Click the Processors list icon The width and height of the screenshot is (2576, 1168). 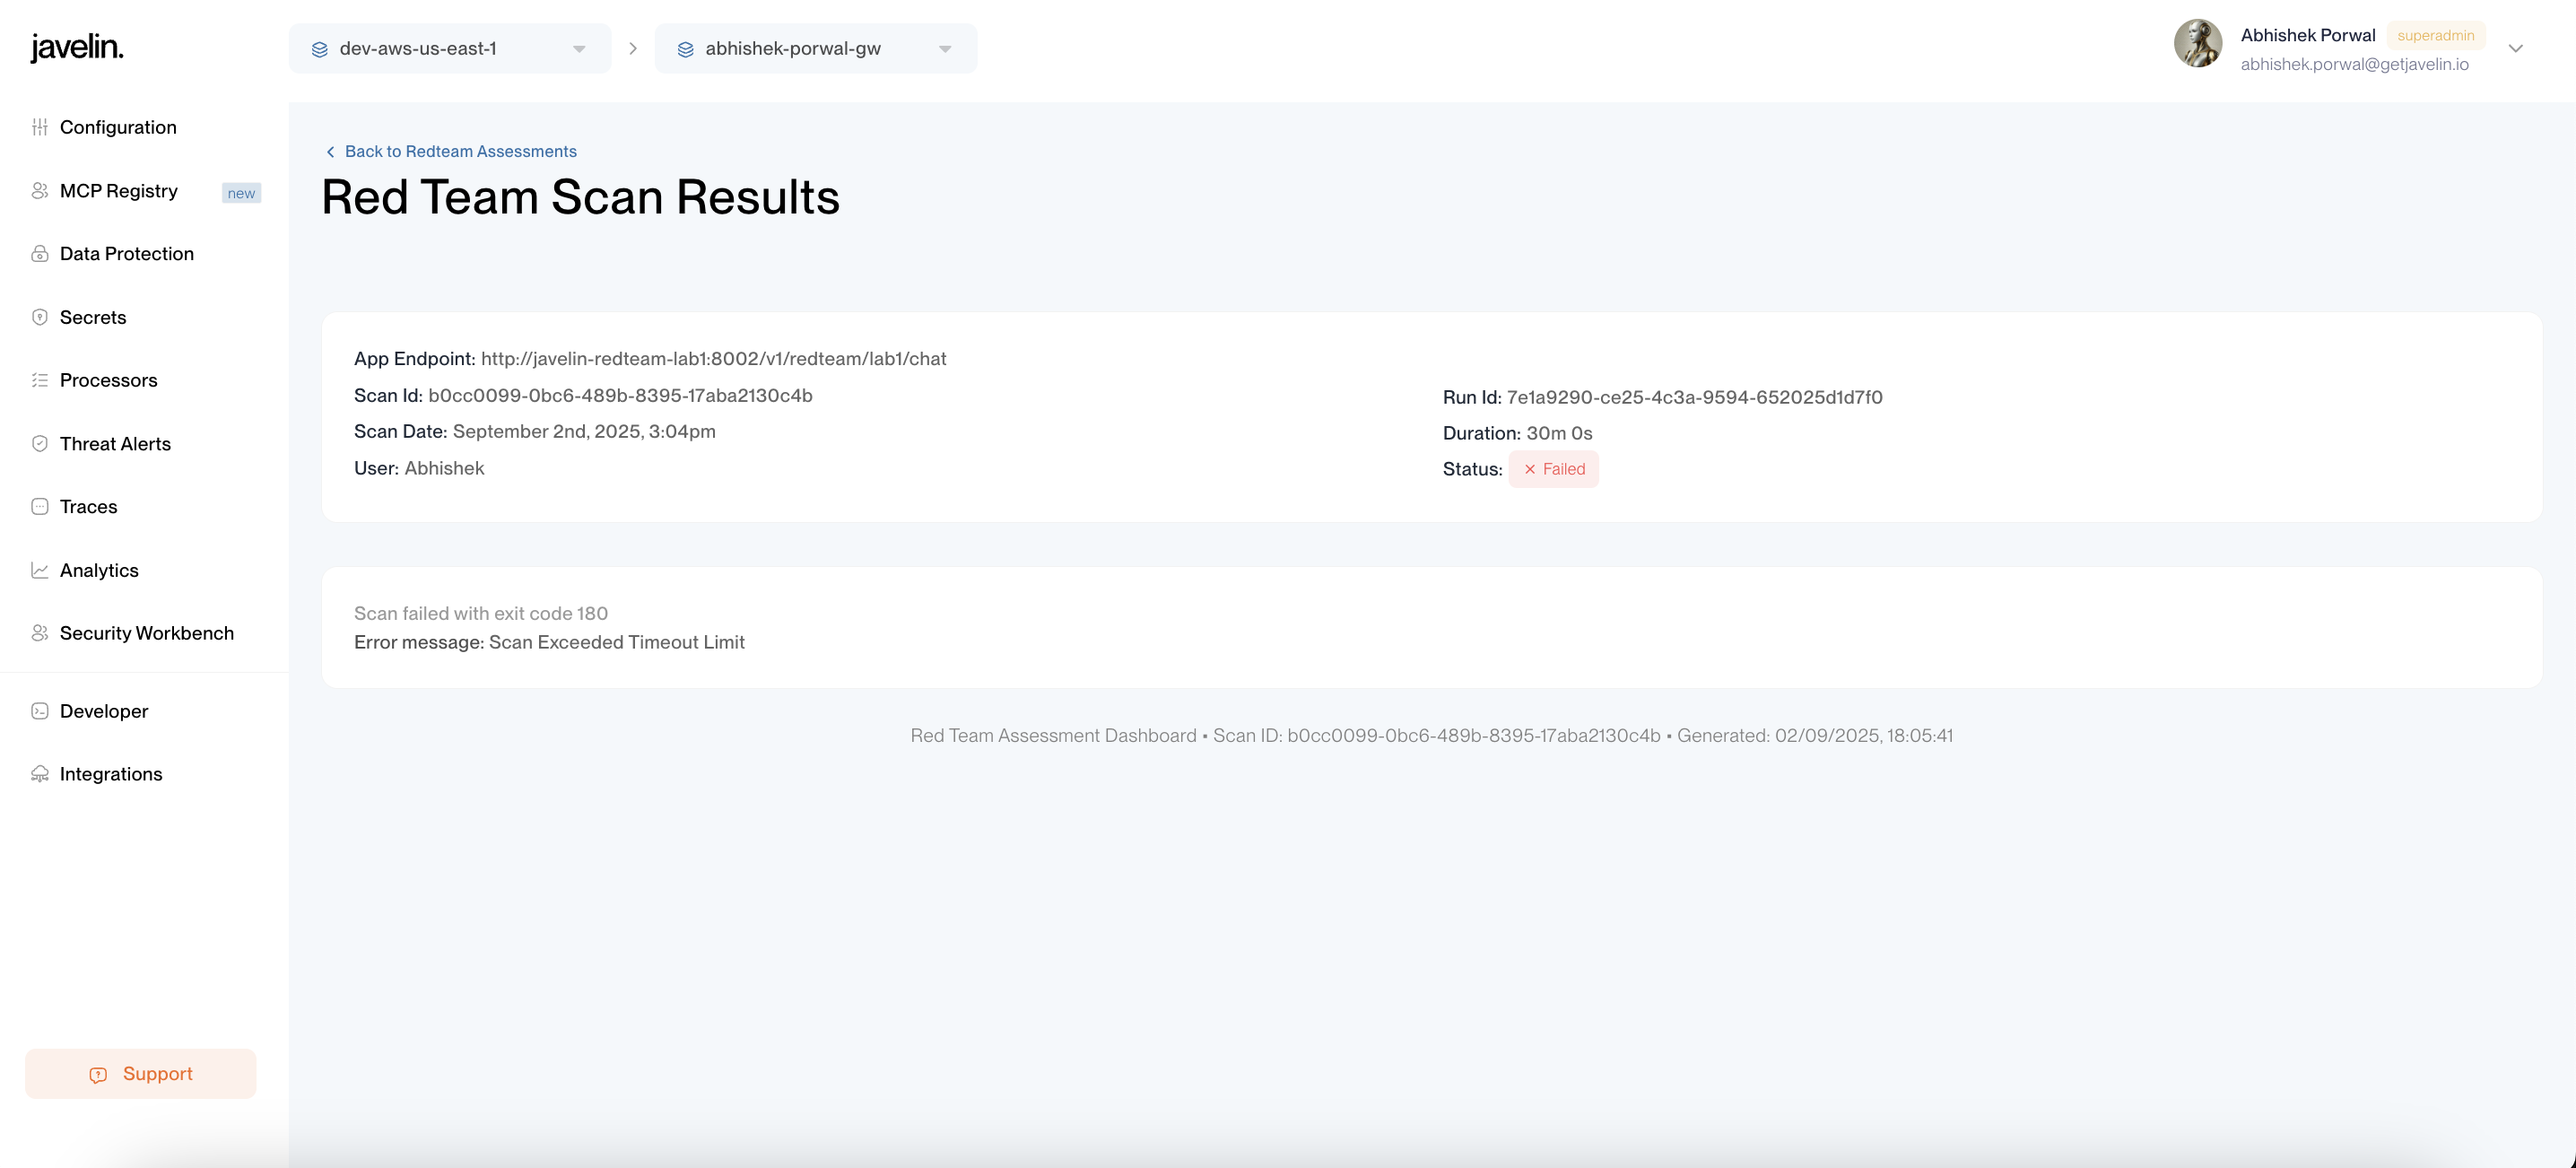click(x=40, y=380)
